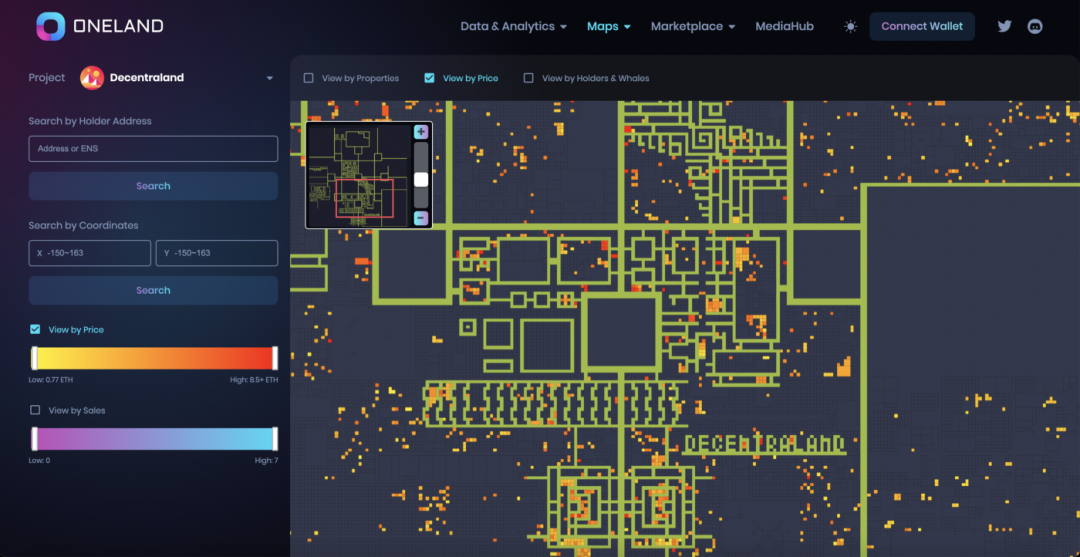Zoom in with the minimap plus button
The image size is (1080, 557).
421,132
